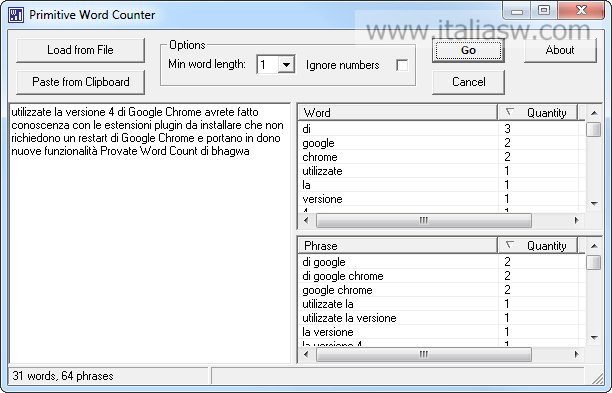Click Load from File button

coord(80,50)
